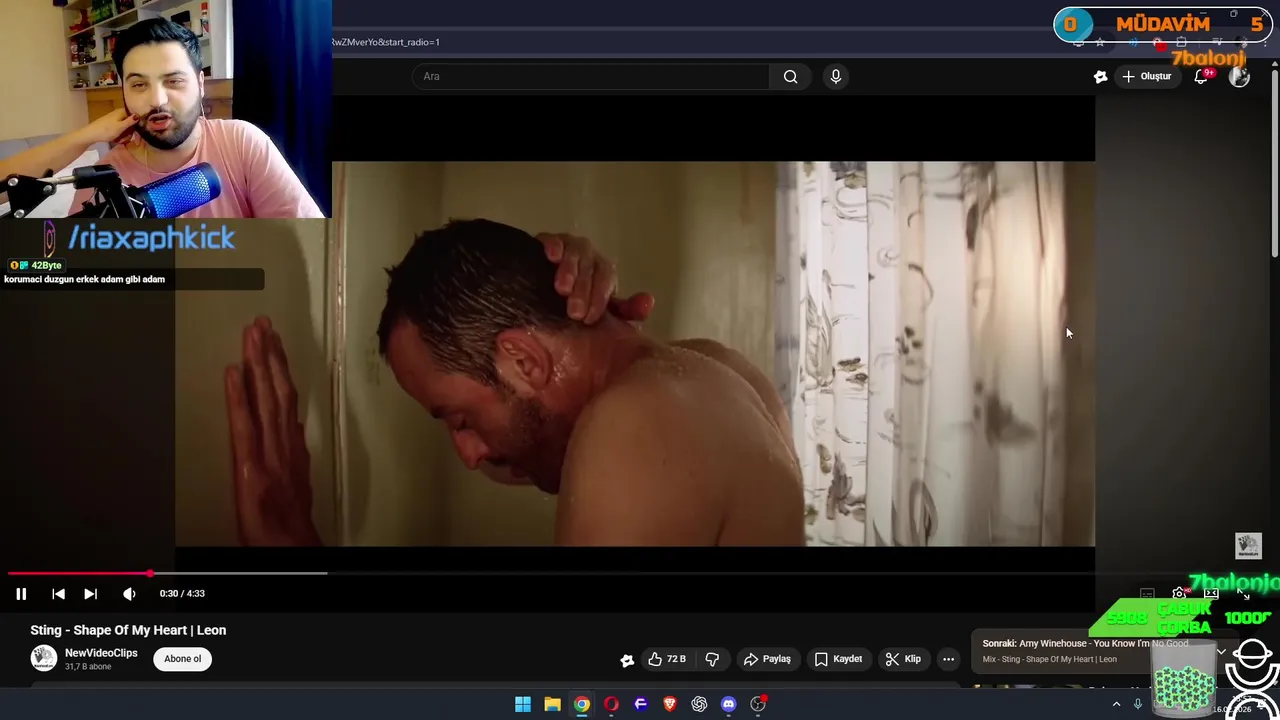Click the video title Sting - Shape Of My Heart
This screenshot has height=720, width=1280.
[x=128, y=630]
